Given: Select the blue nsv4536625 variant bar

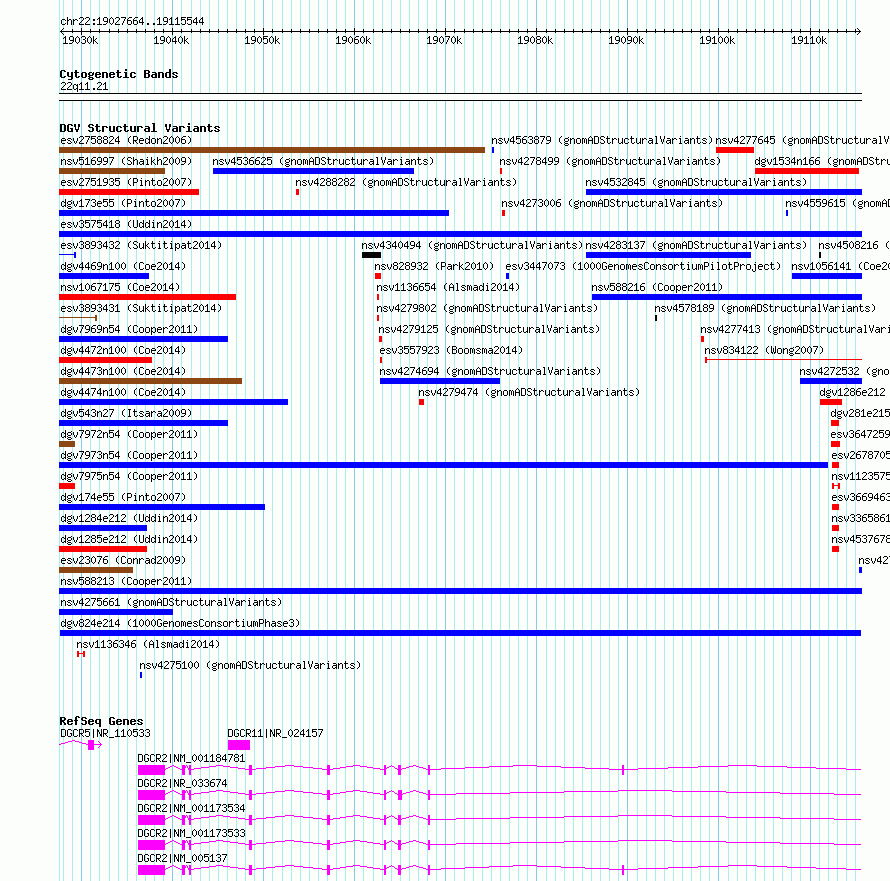Looking at the screenshot, I should (313, 171).
